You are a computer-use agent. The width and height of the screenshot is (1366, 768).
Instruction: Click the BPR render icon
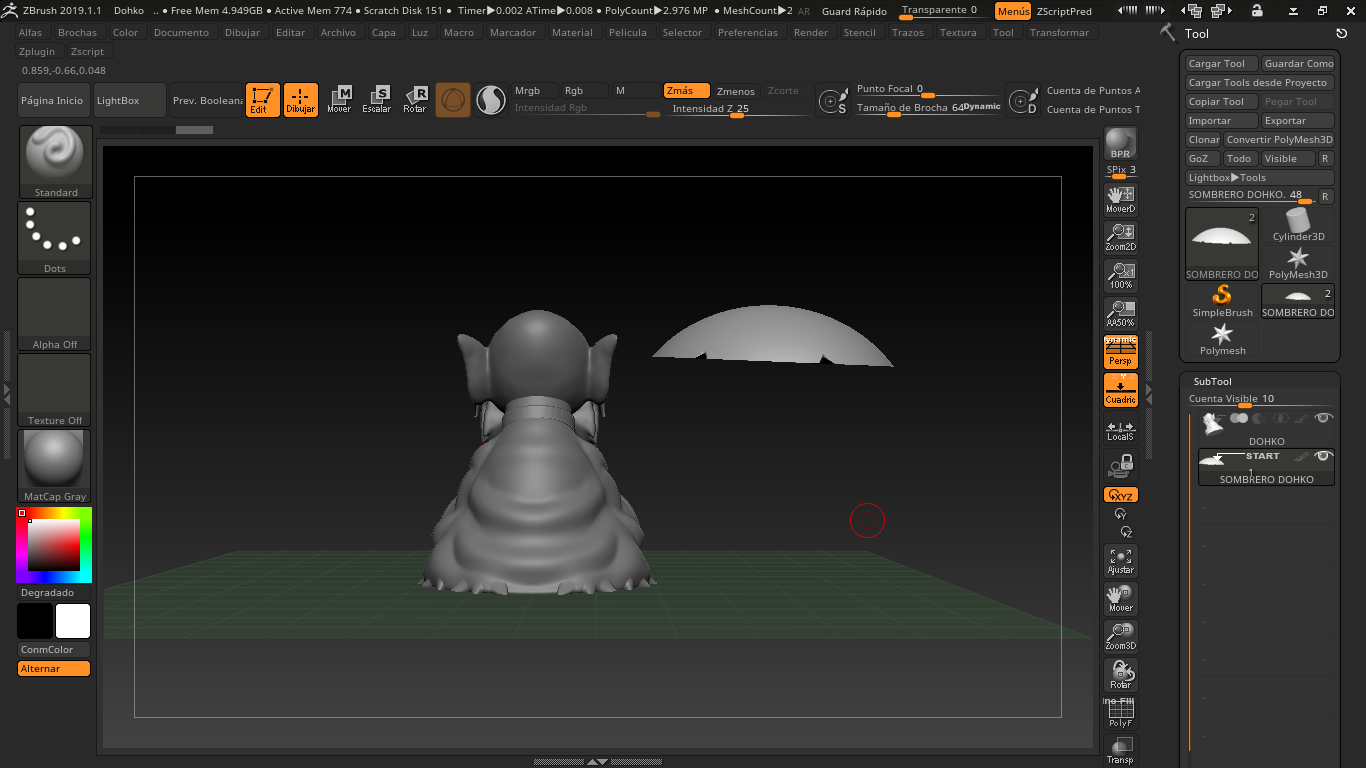point(1120,143)
